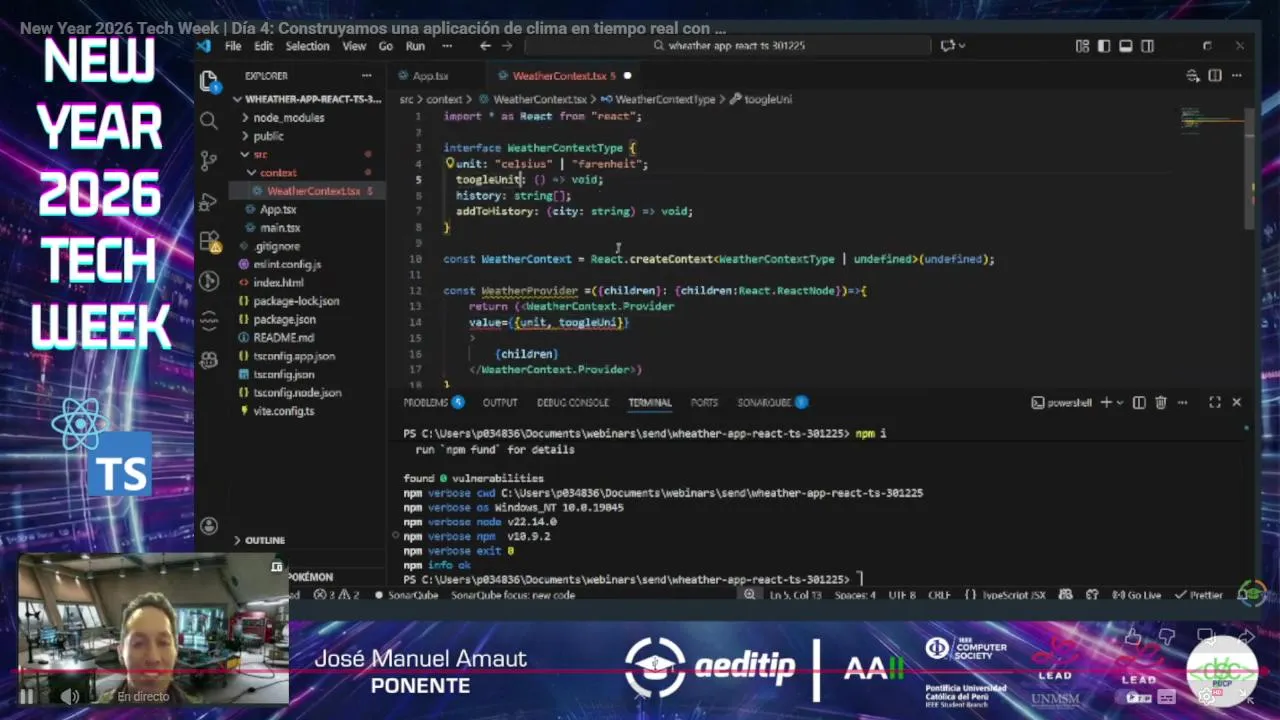Viewport: 1280px width, 720px height.
Task: Open index.html in the explorer
Action: pyautogui.click(x=278, y=283)
